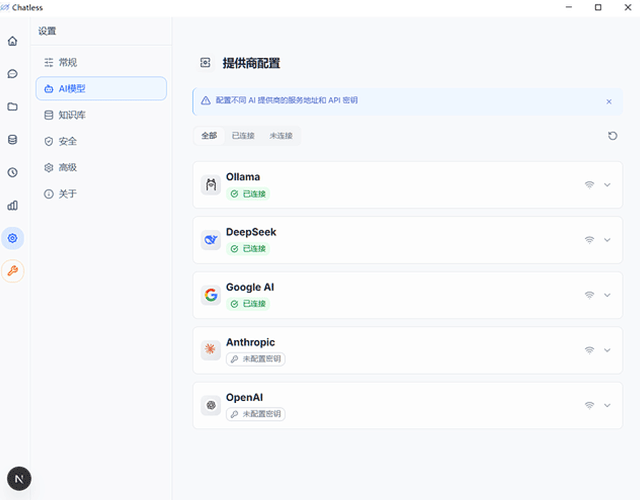Screen dimensions: 640x500
Task: Select the 未连接 filter tab
Action: 281,136
